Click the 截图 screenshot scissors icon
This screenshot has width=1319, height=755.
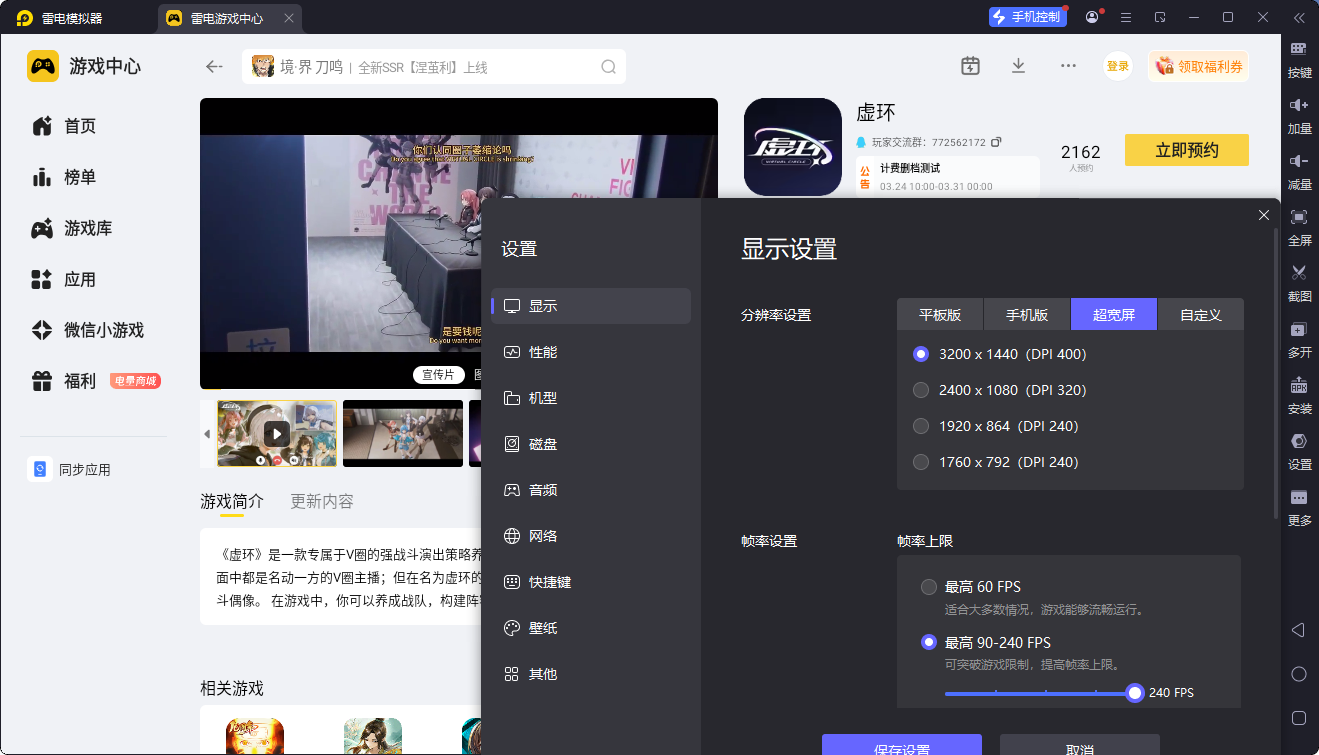(1299, 273)
